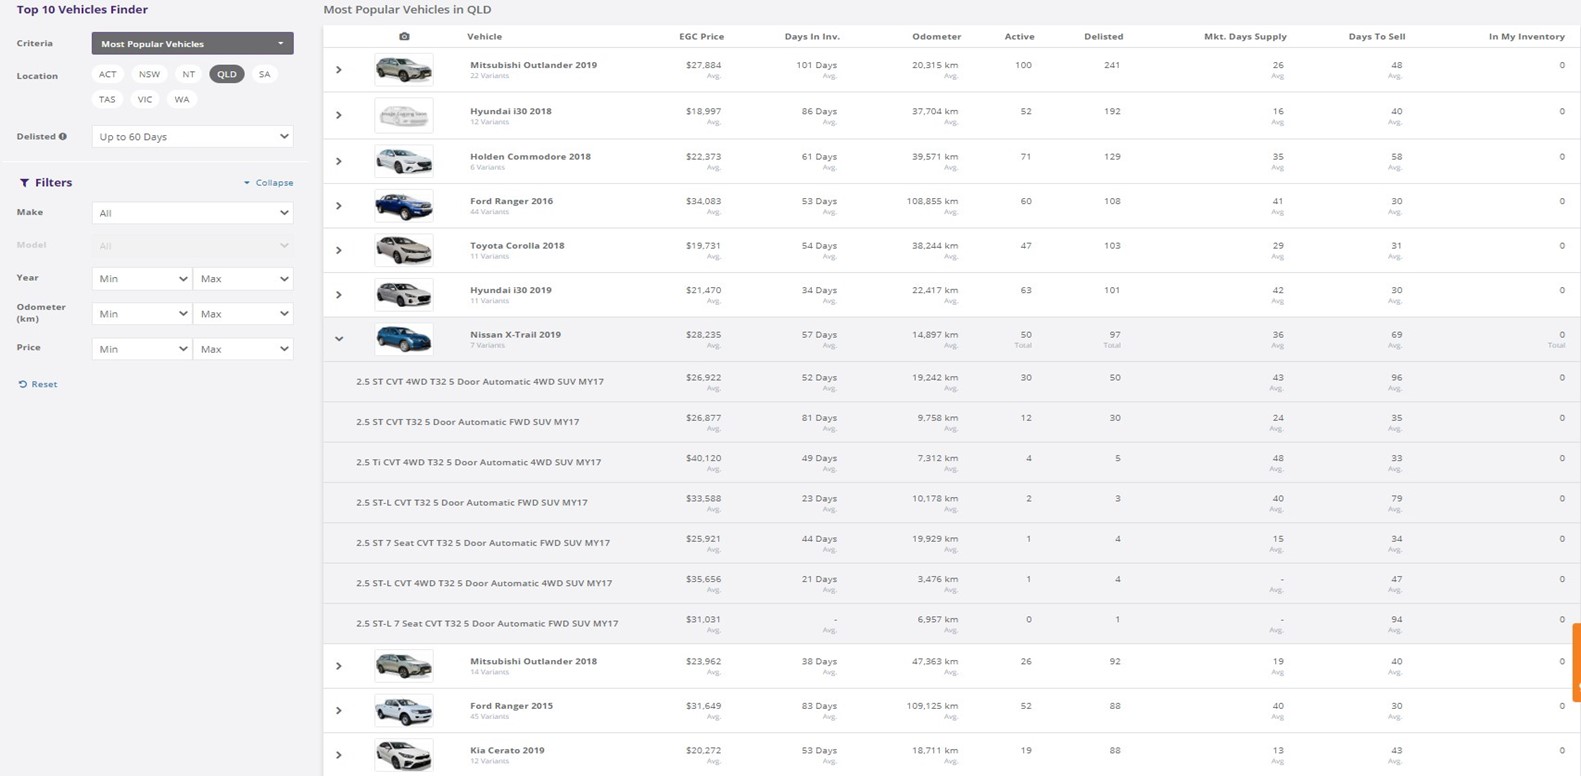Click the Ford Ranger 2015 thumbnail
Image resolution: width=1581 pixels, height=776 pixels.
pos(404,711)
